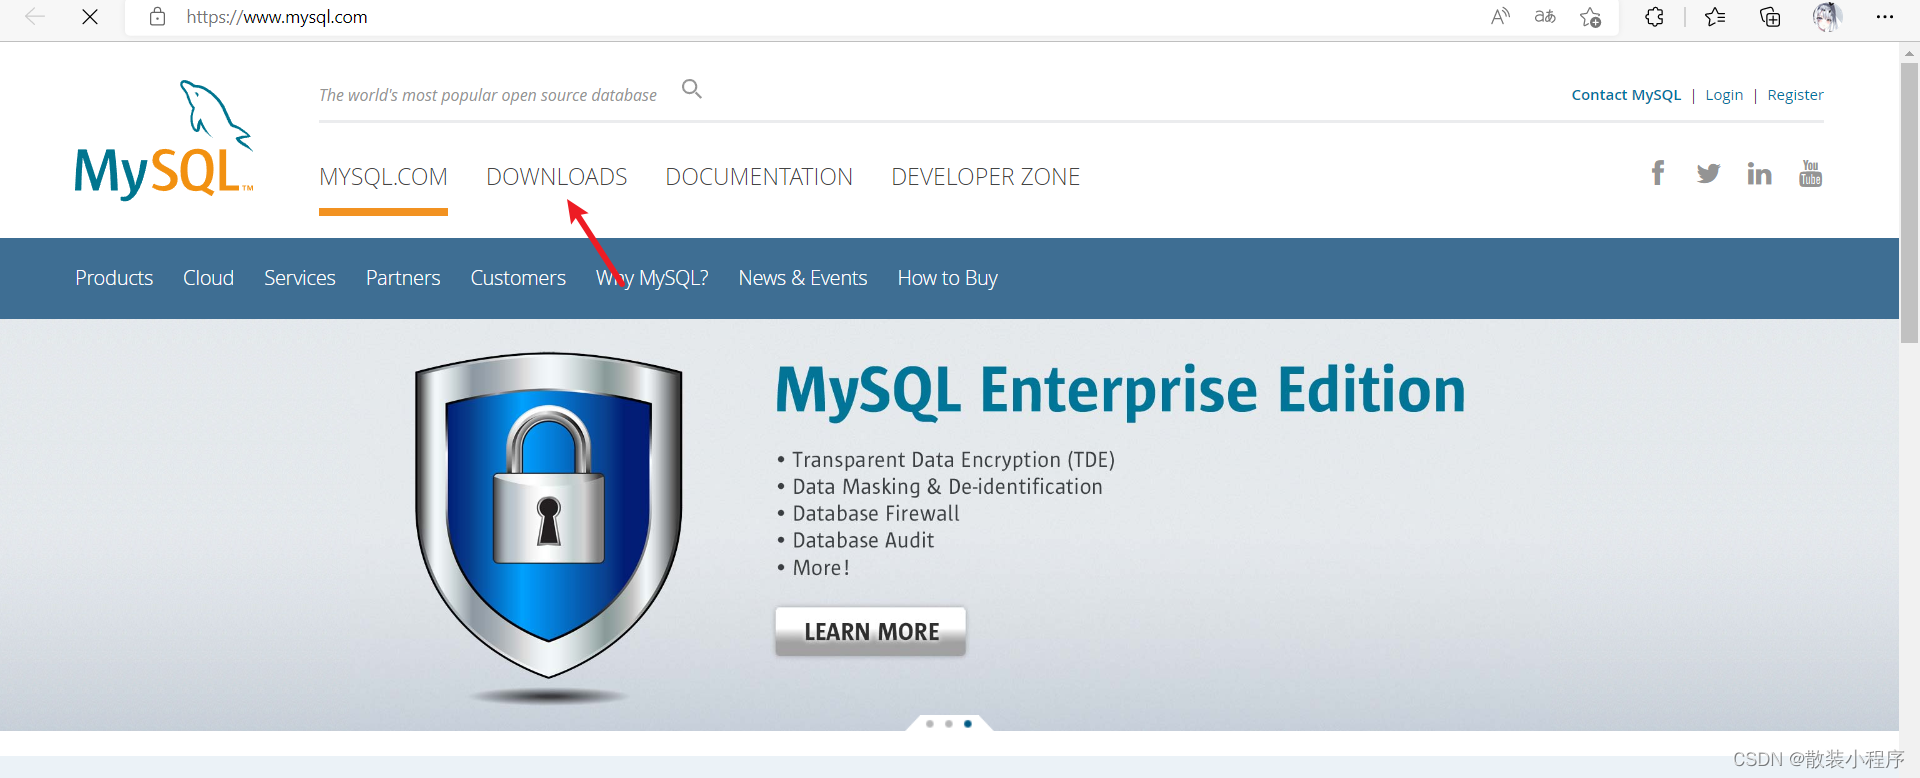This screenshot has height=778, width=1920.
Task: Open the Read aloud icon
Action: click(x=1500, y=17)
